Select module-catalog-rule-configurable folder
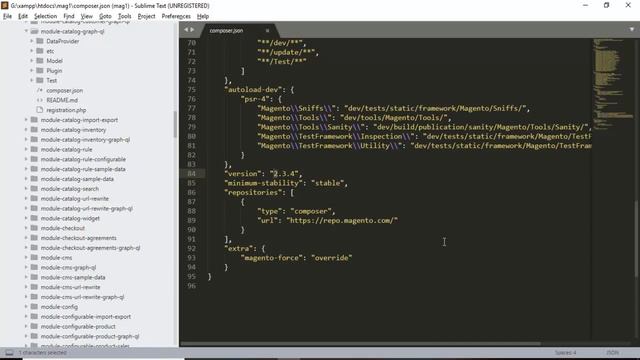640x360 pixels. click(x=83, y=159)
